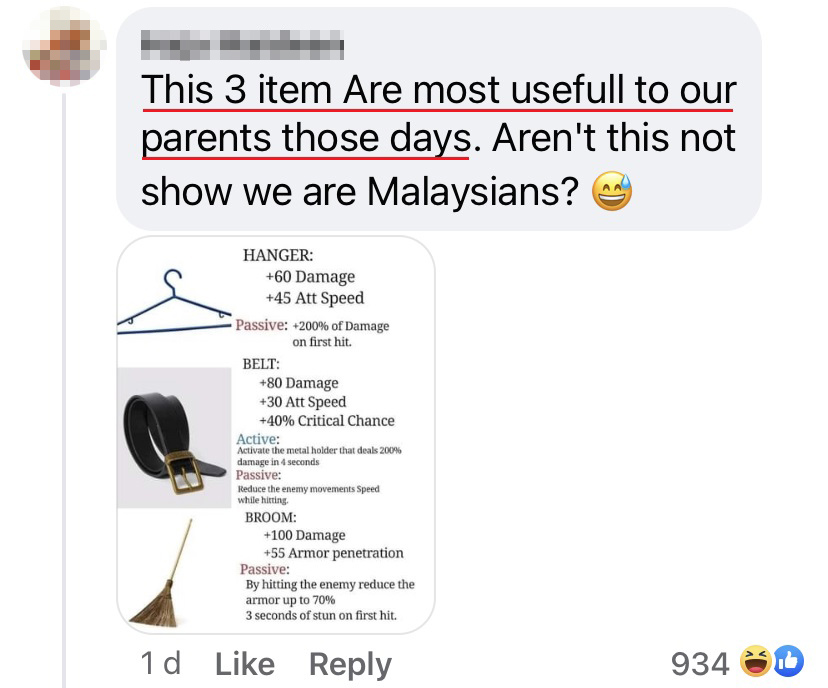The width and height of the screenshot is (828, 688).
Task: Click the 1 d timestamp
Action: (x=161, y=663)
